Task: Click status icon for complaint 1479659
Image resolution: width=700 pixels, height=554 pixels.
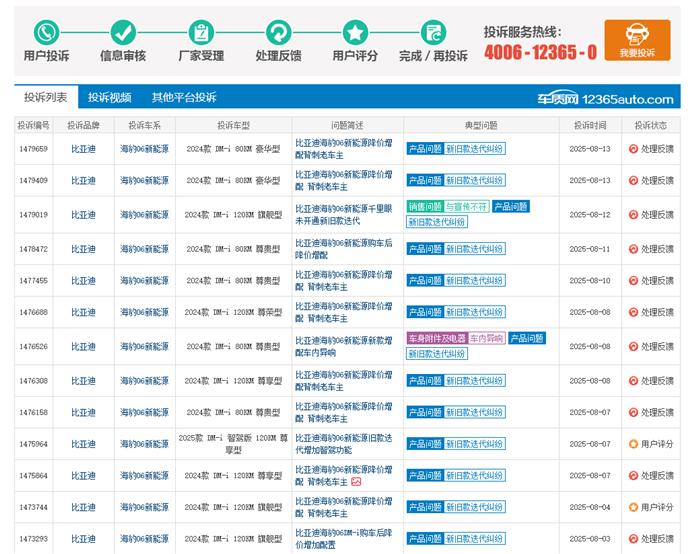Action: point(633,149)
